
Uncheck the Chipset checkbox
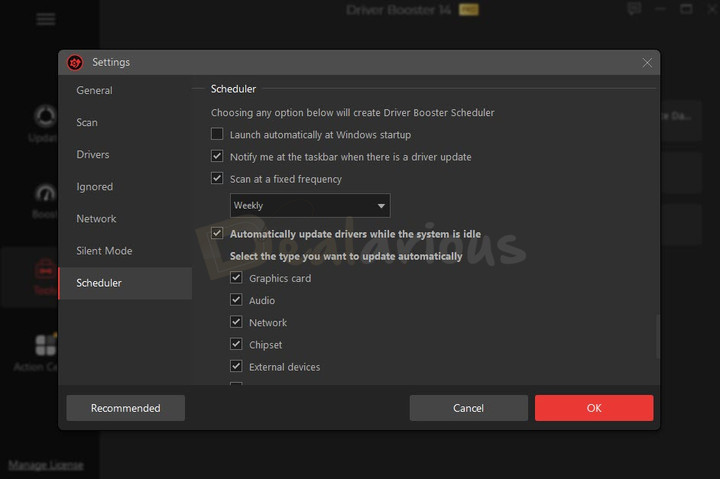[x=236, y=344]
